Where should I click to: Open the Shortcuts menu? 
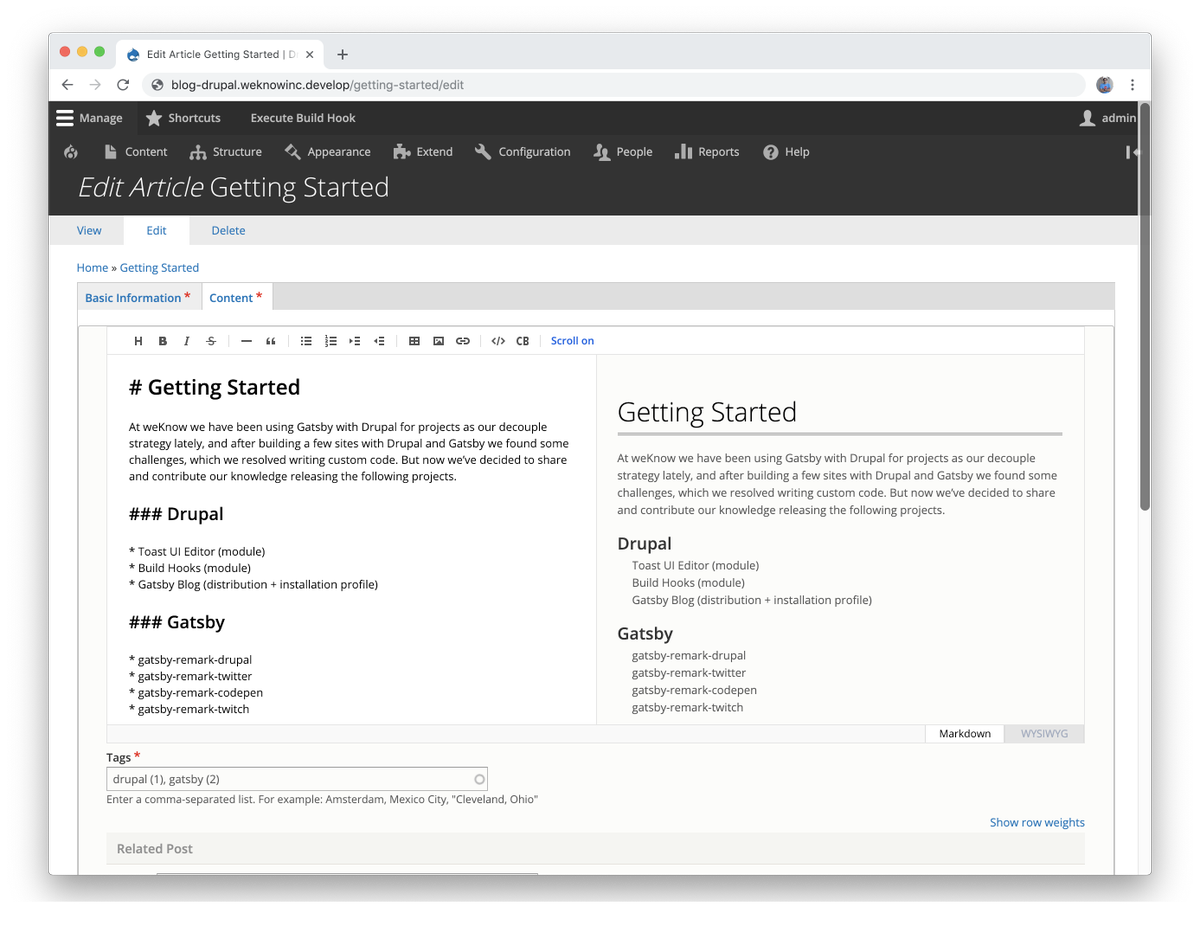coord(183,118)
